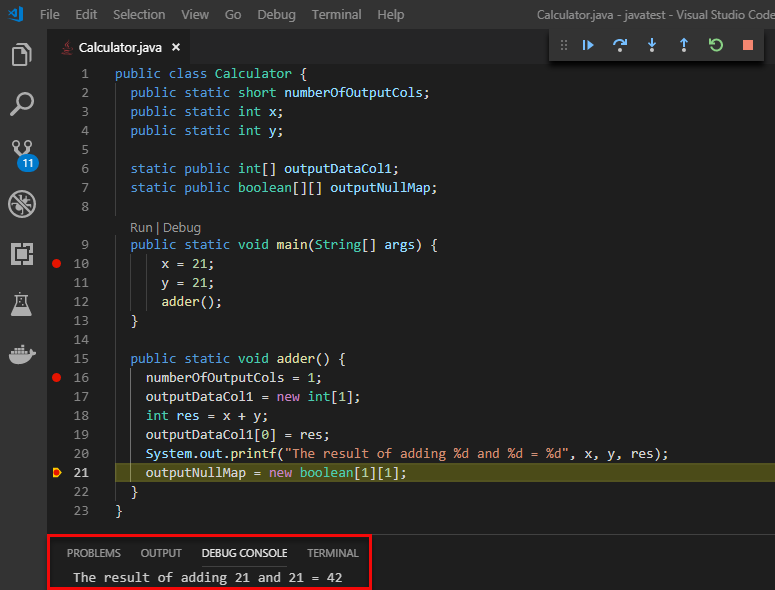Image resolution: width=775 pixels, height=590 pixels.
Task: Click Step Into debug arrow
Action: pos(652,45)
